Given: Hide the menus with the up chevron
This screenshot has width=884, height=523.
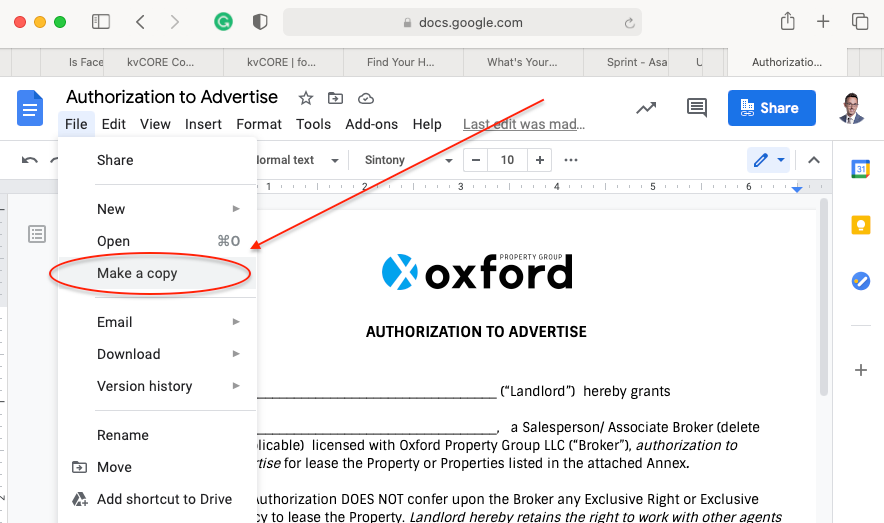Looking at the screenshot, I should [x=814, y=160].
